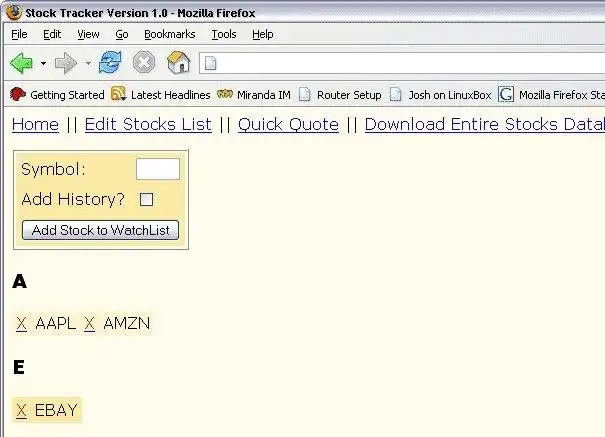Open the View menu
Screen dimensions: 605x437
click(x=88, y=34)
